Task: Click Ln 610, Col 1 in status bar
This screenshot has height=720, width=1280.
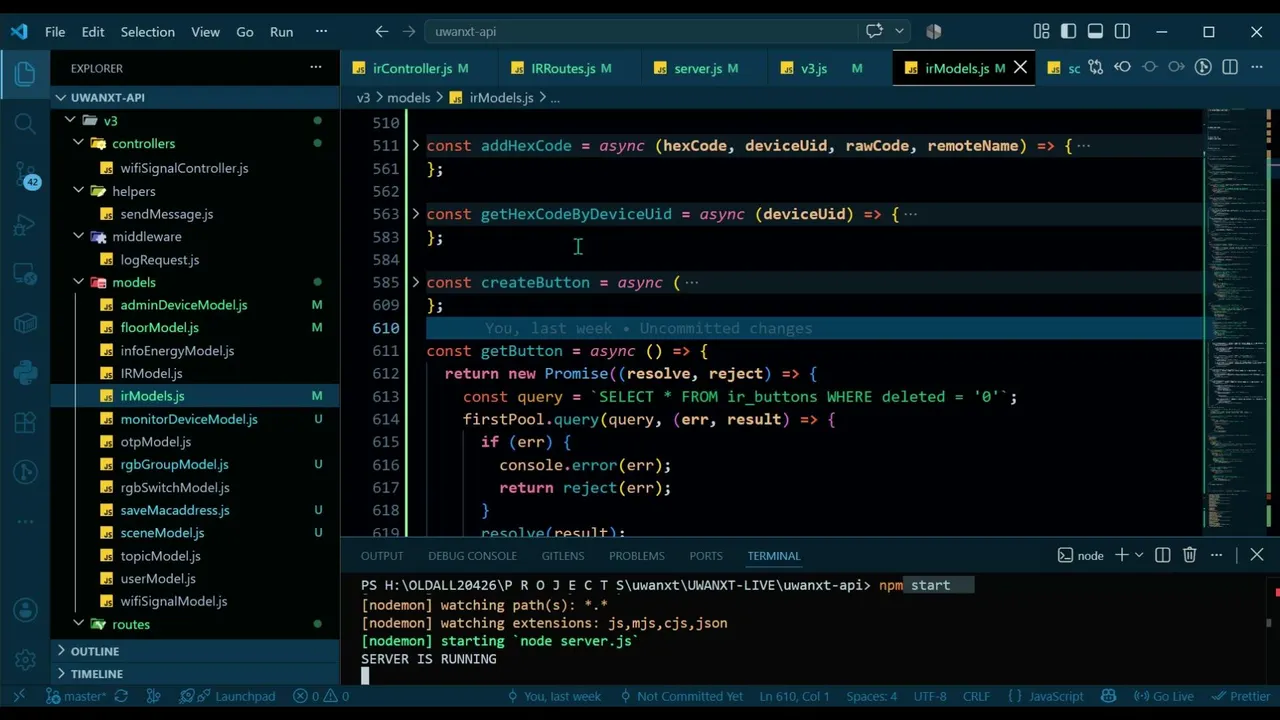Action: [794, 696]
